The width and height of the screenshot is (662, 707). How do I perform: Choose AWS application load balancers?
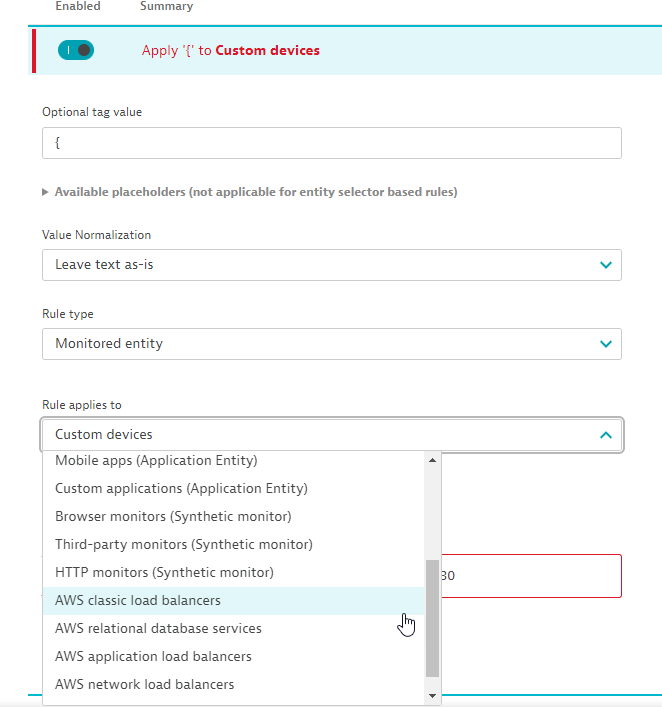(x=153, y=657)
